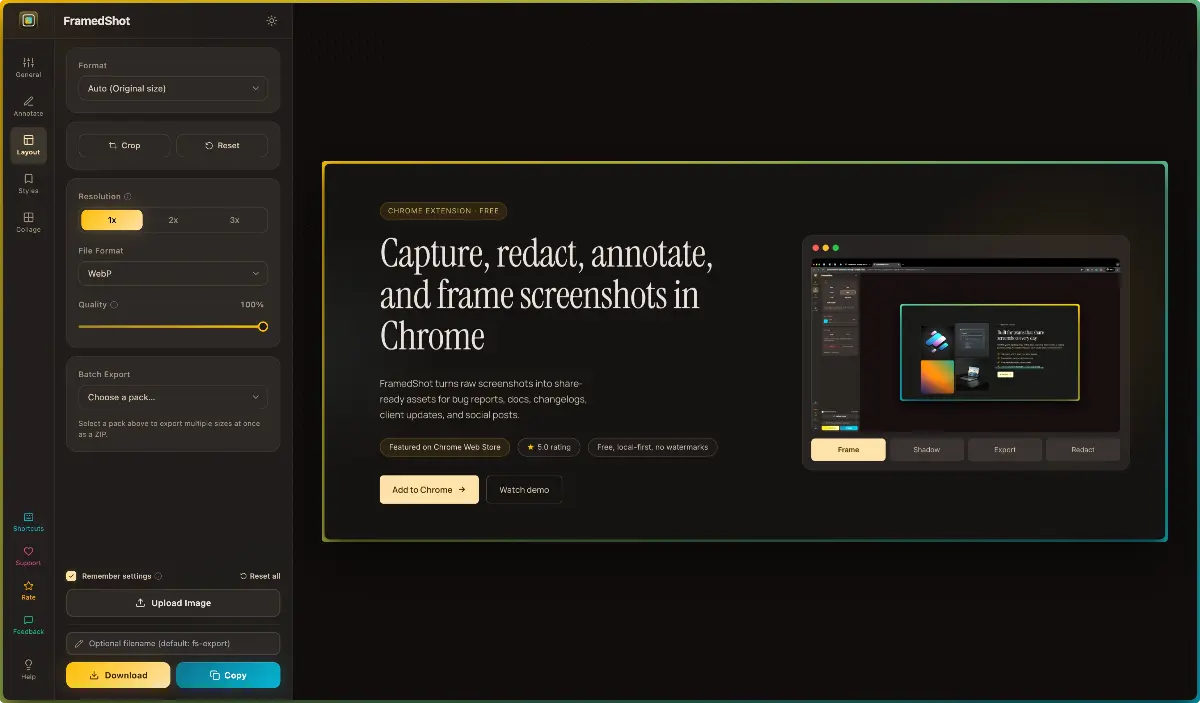1200x703 pixels.
Task: Open the Rate page from the sidebar
Action: (x=27, y=589)
